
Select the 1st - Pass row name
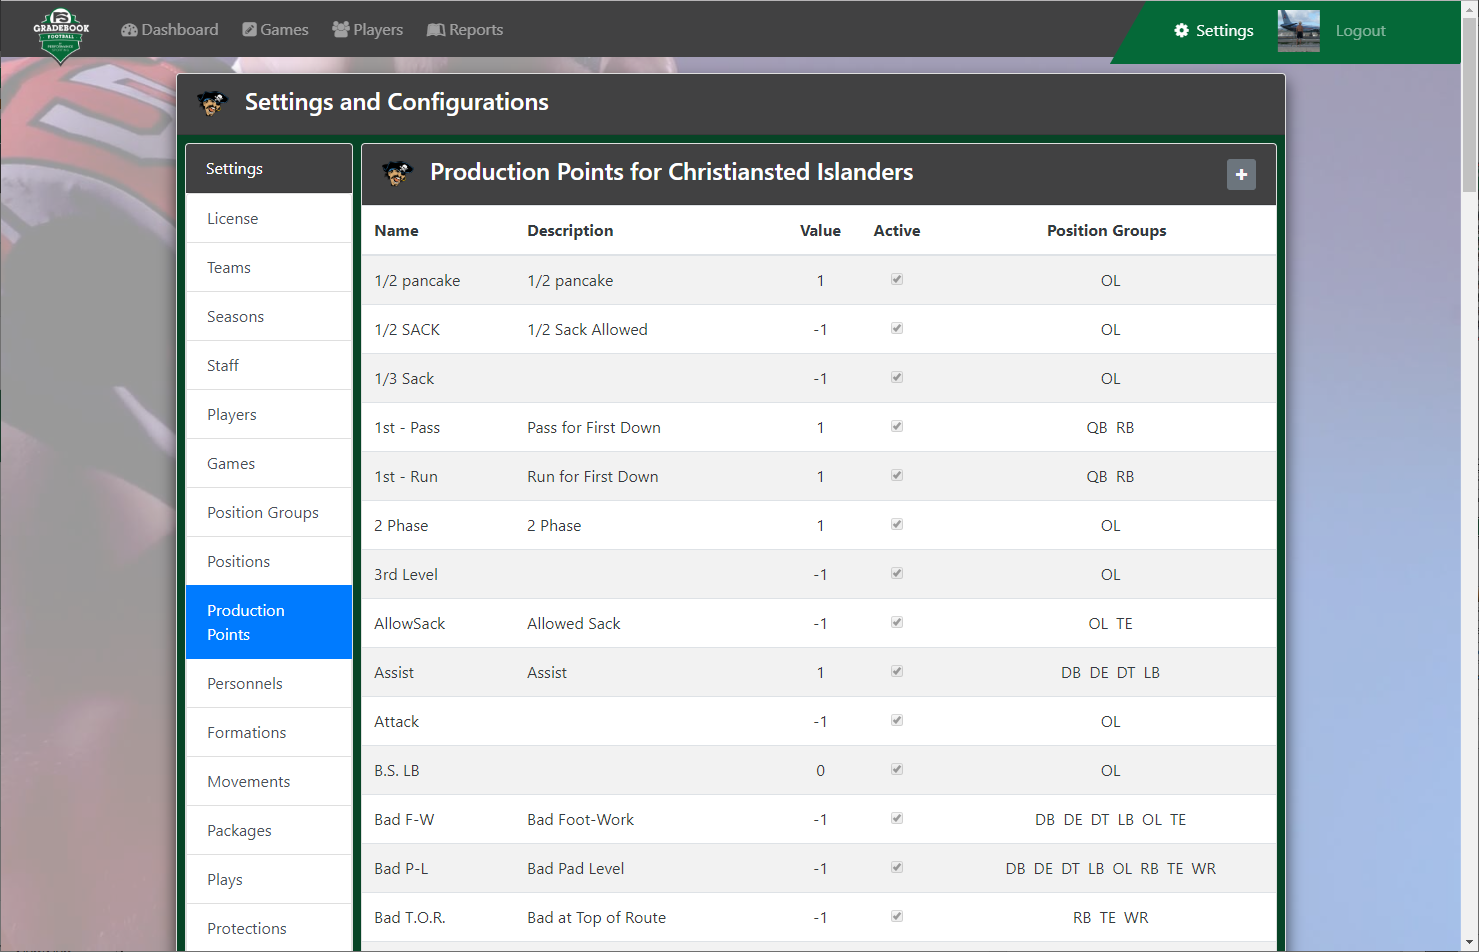tap(407, 427)
